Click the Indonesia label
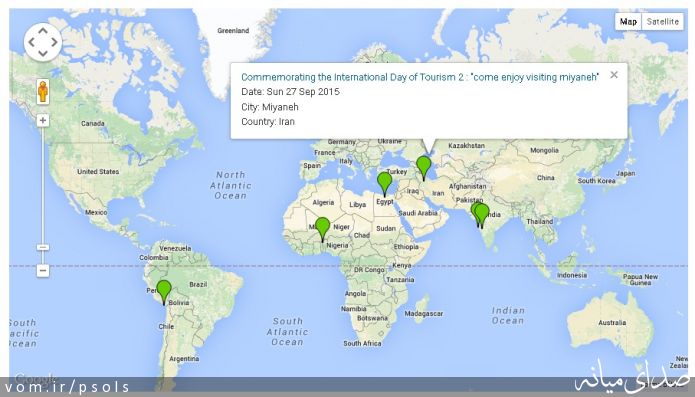 click(x=572, y=275)
